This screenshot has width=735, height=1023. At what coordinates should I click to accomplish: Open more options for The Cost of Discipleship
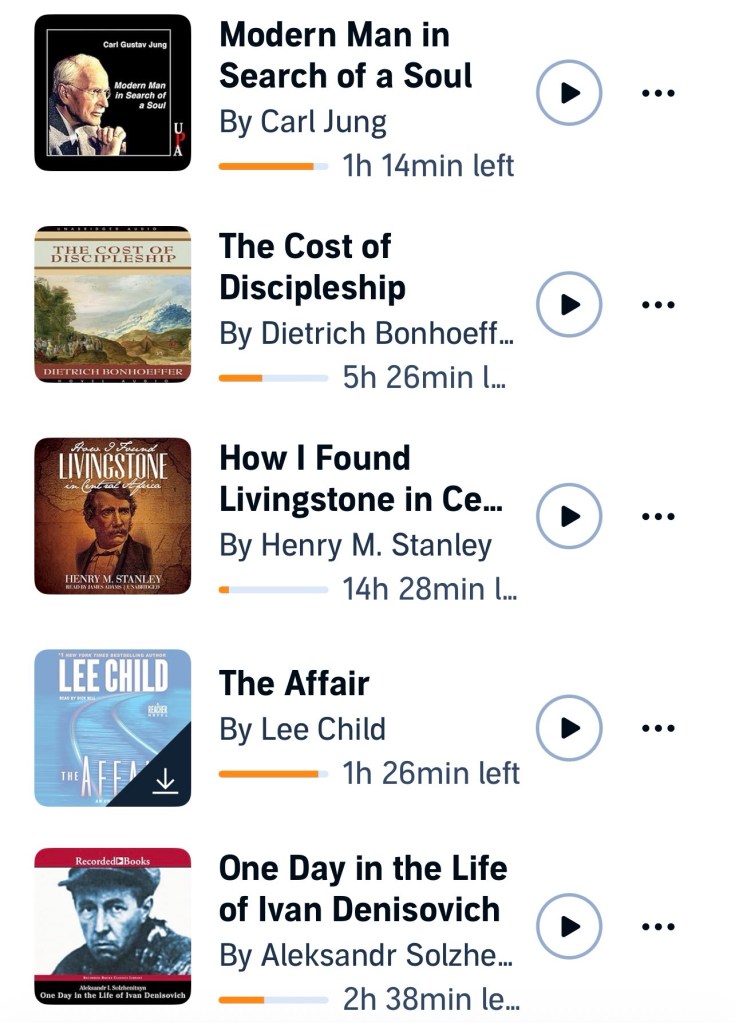658,304
